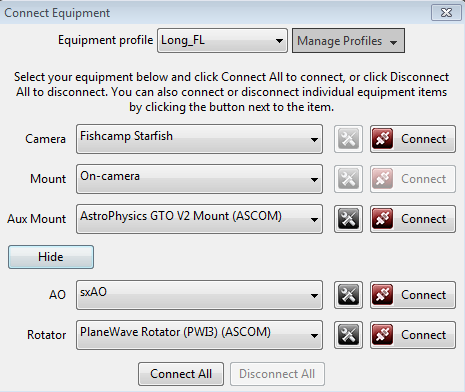Expand the Aux Mount AstroPhysics dropdown
Screen dimensions: 465x392
click(x=199, y=219)
